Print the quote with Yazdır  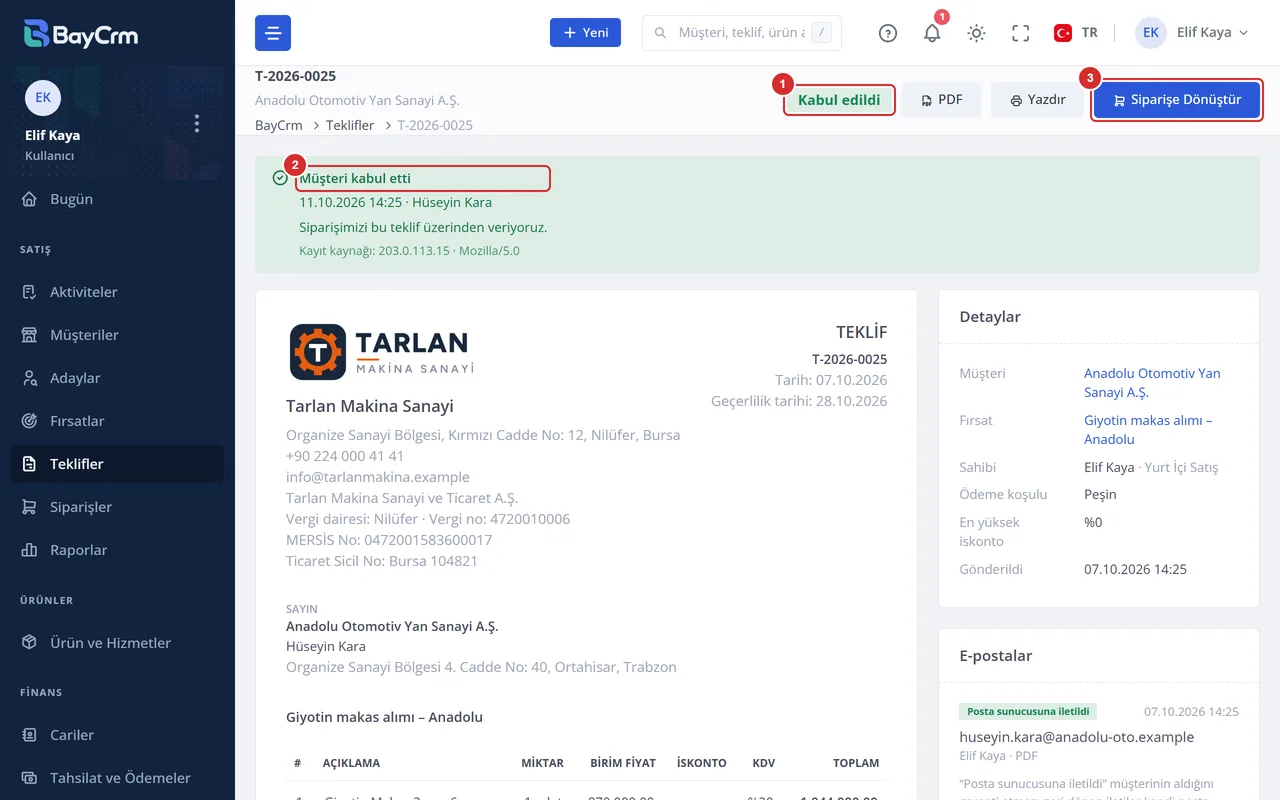1038,100
